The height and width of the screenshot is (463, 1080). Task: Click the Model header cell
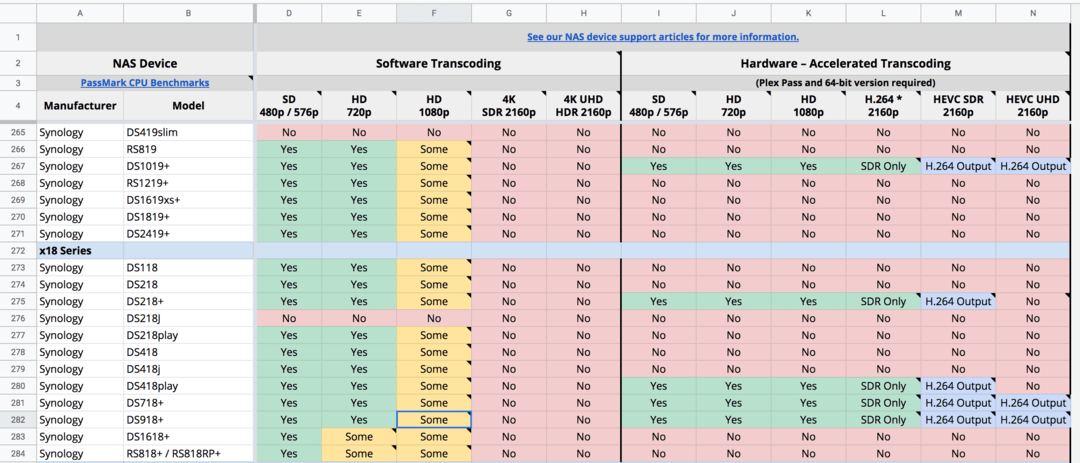click(188, 105)
